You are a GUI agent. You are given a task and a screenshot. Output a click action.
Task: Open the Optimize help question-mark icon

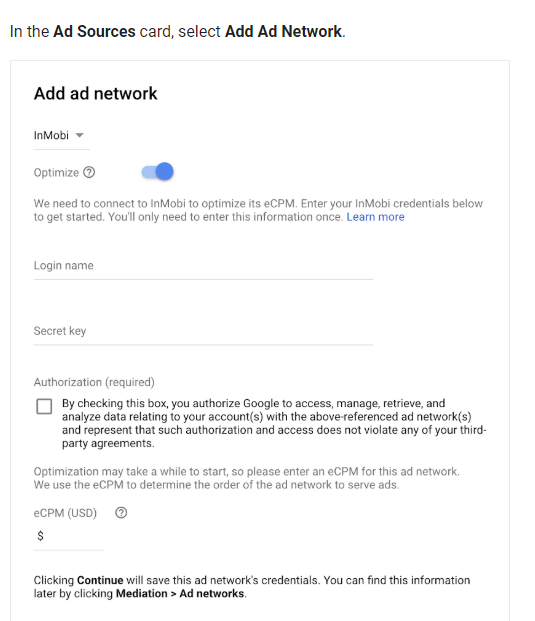(x=89, y=172)
